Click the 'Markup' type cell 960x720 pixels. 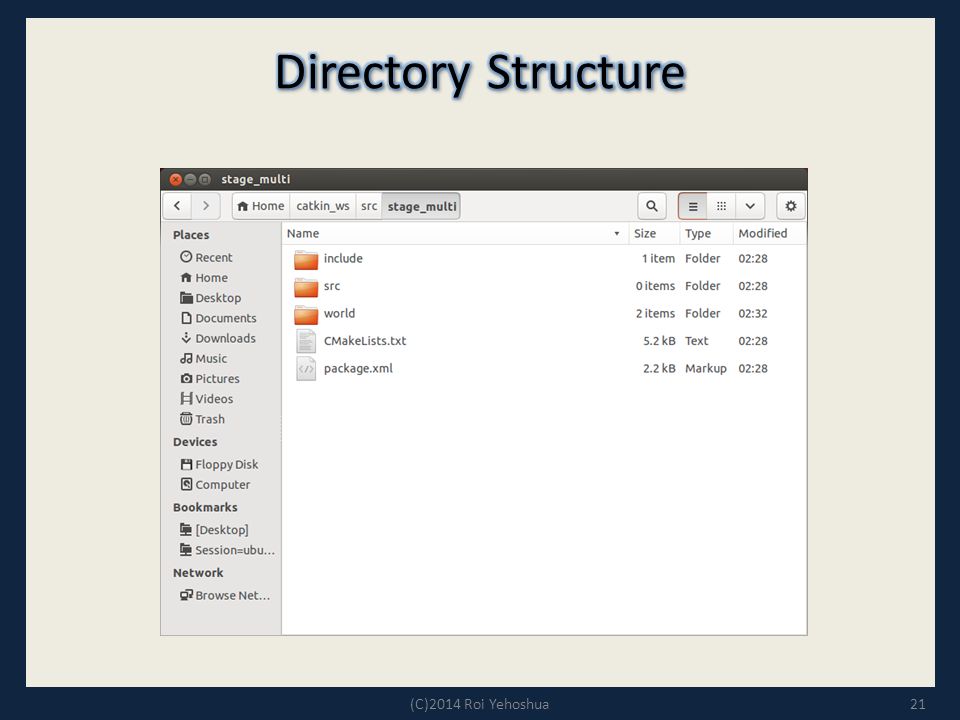click(705, 369)
